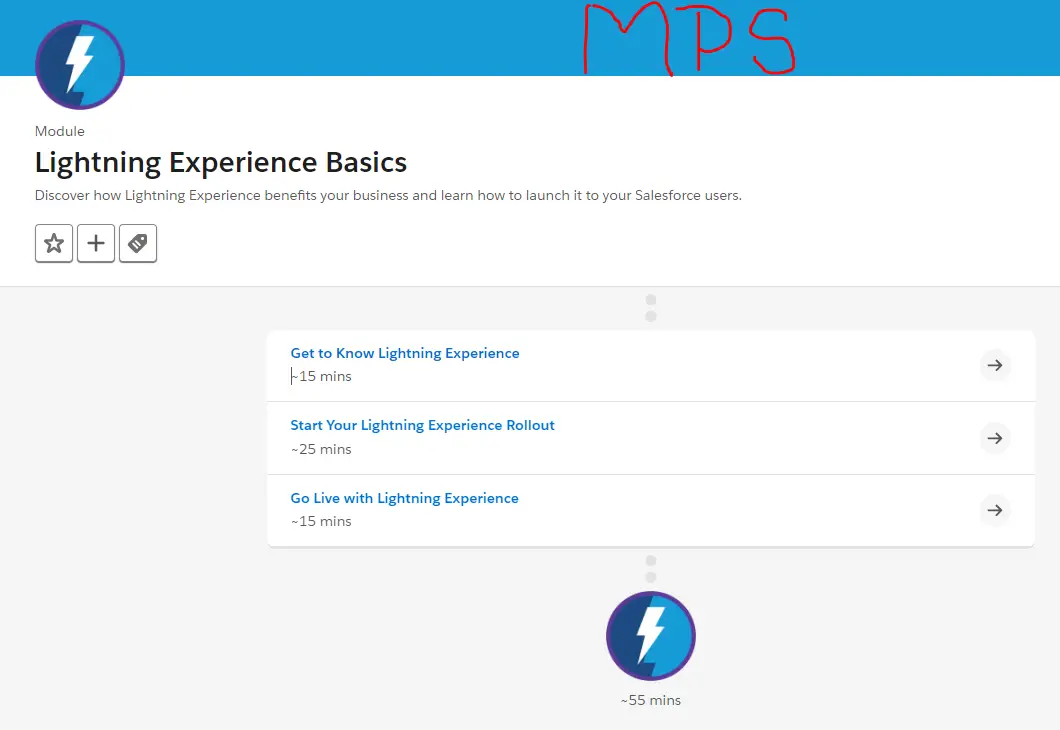Click the ~15 mins label under the first unit
This screenshot has height=730, width=1060.
click(320, 376)
